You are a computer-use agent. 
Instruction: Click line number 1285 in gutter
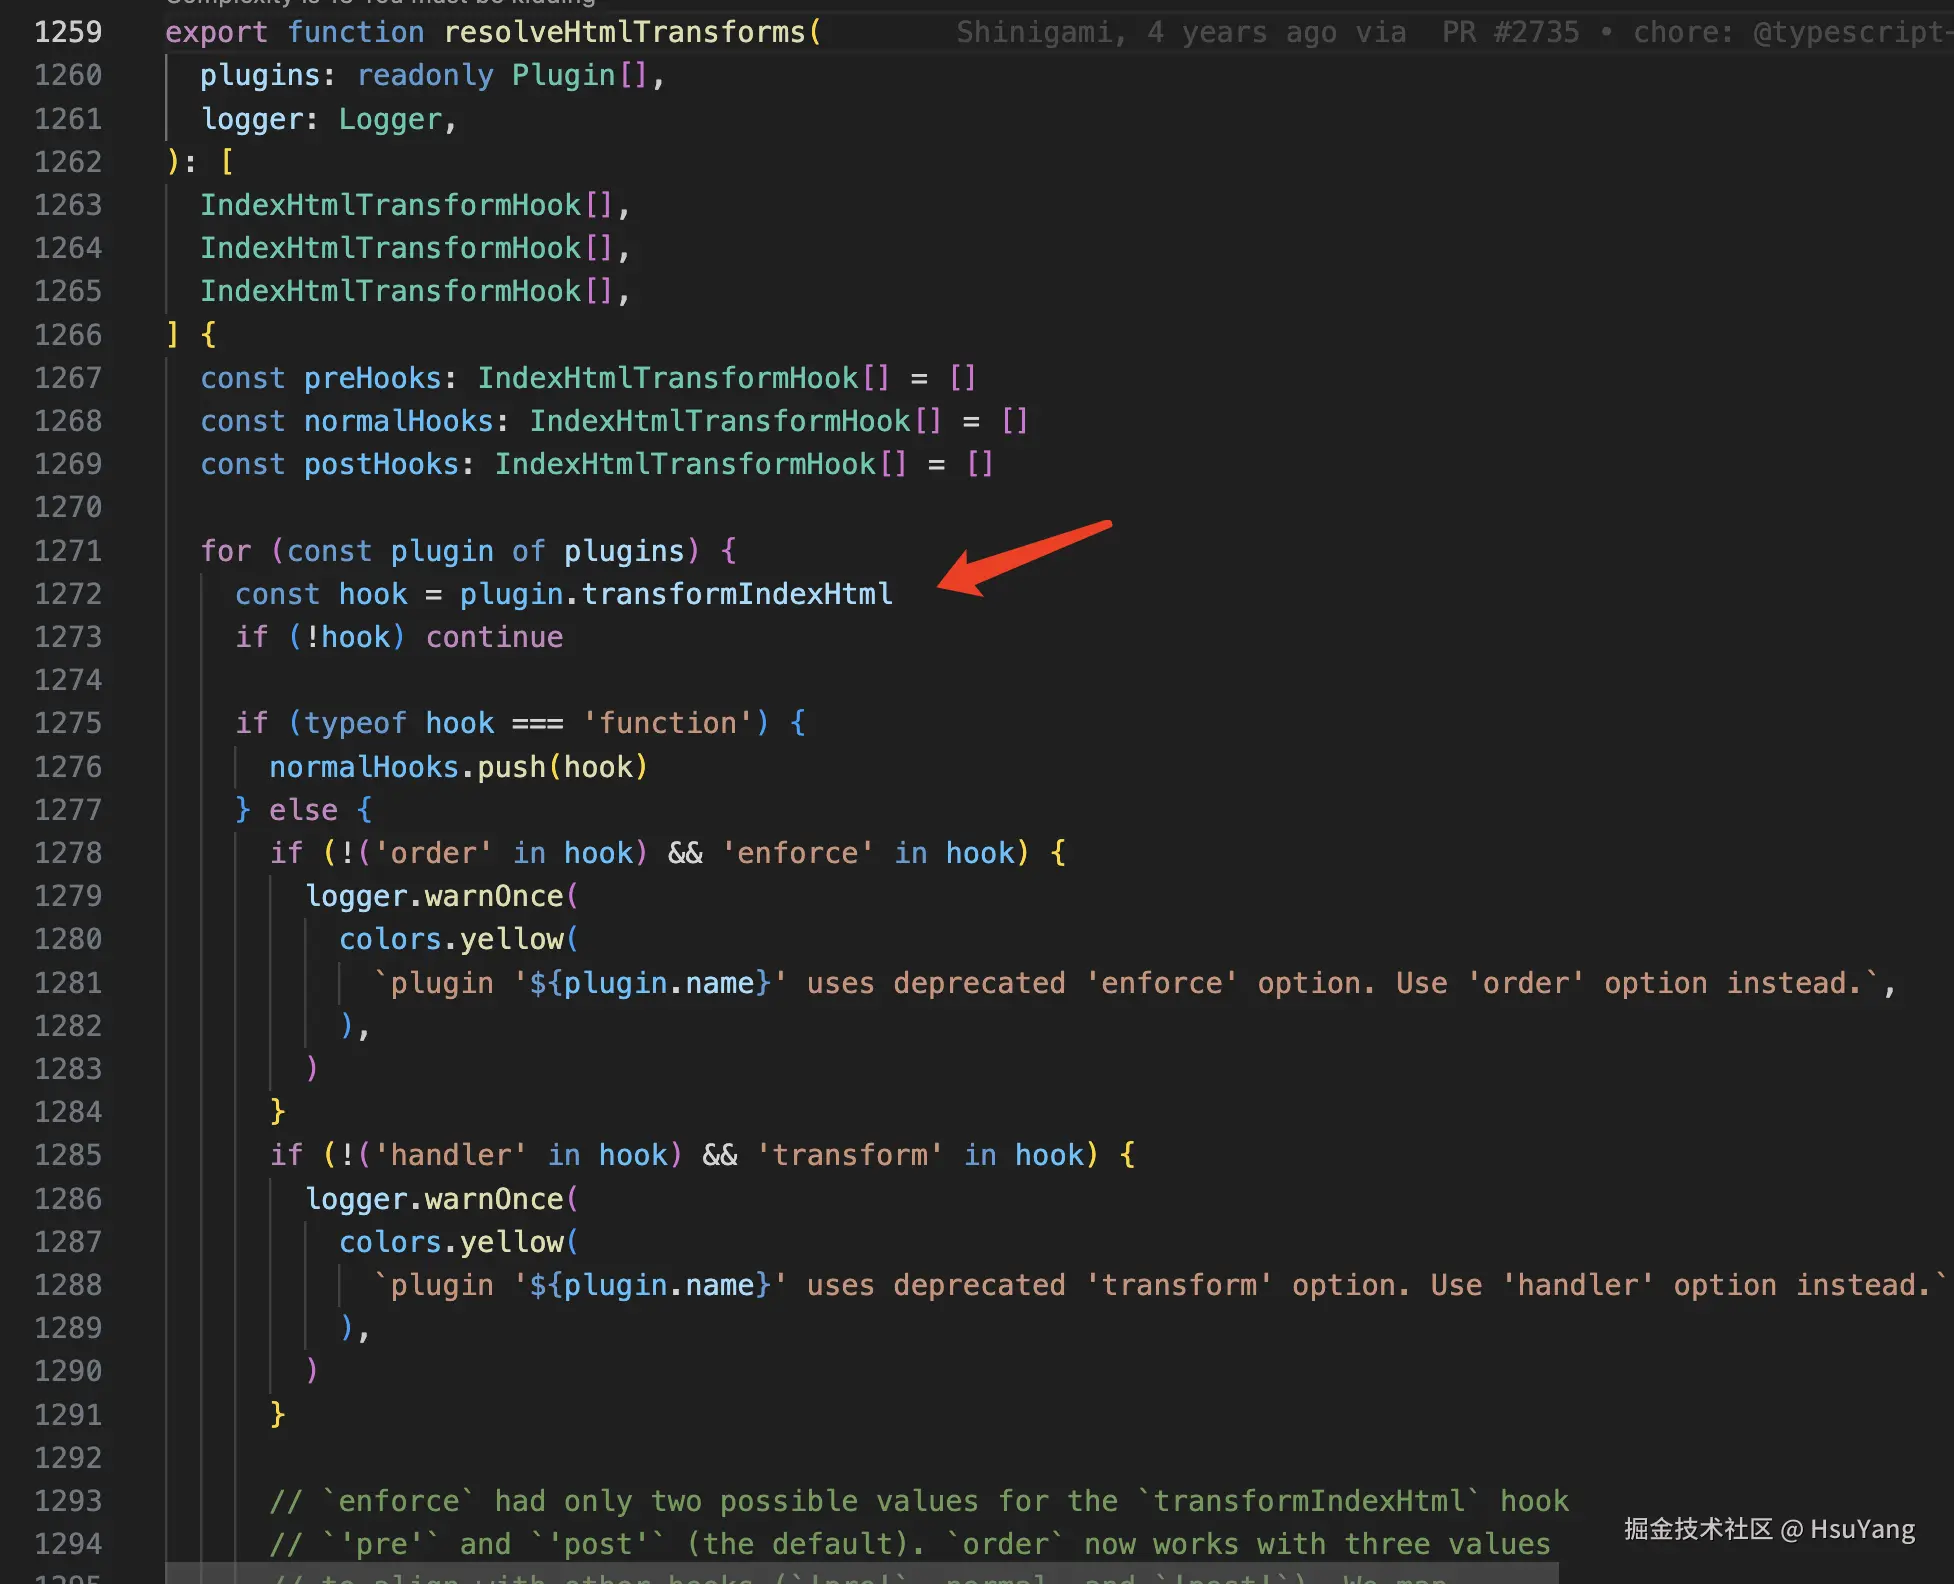click(68, 1155)
